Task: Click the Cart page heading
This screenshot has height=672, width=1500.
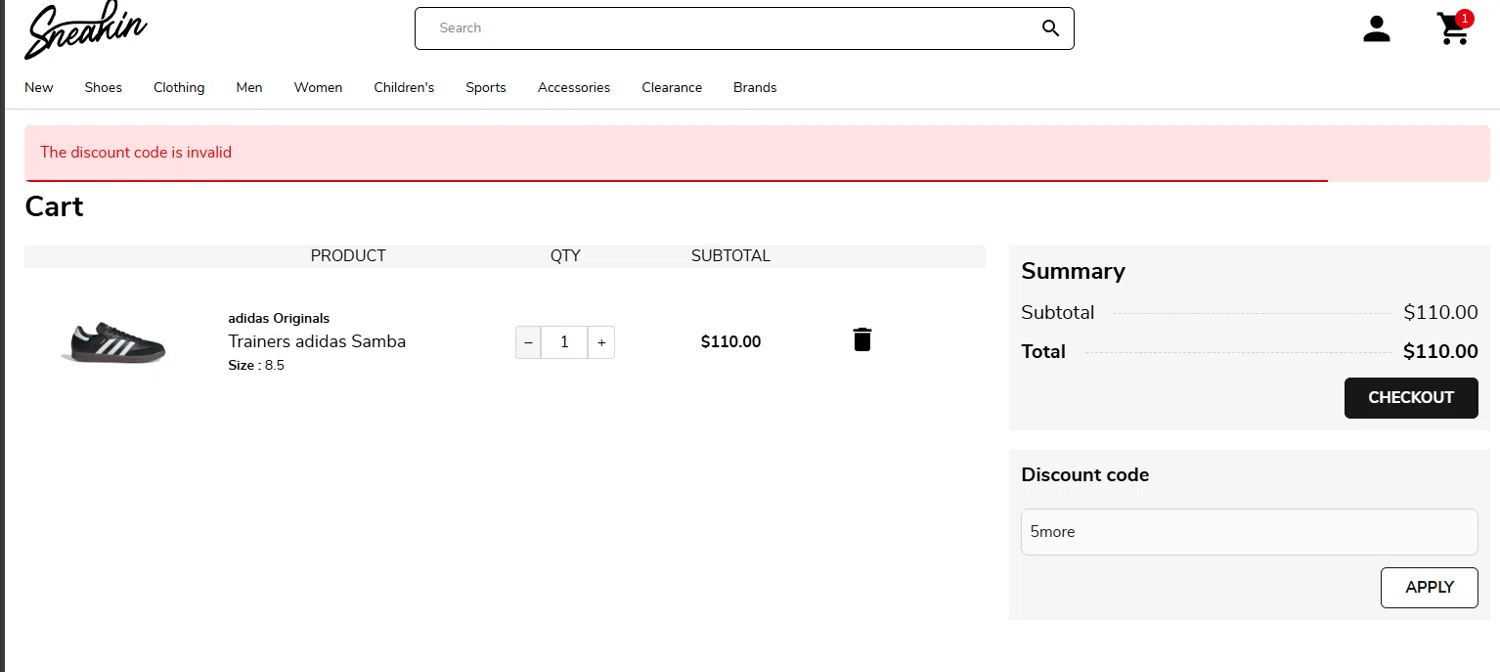Action: 54,207
